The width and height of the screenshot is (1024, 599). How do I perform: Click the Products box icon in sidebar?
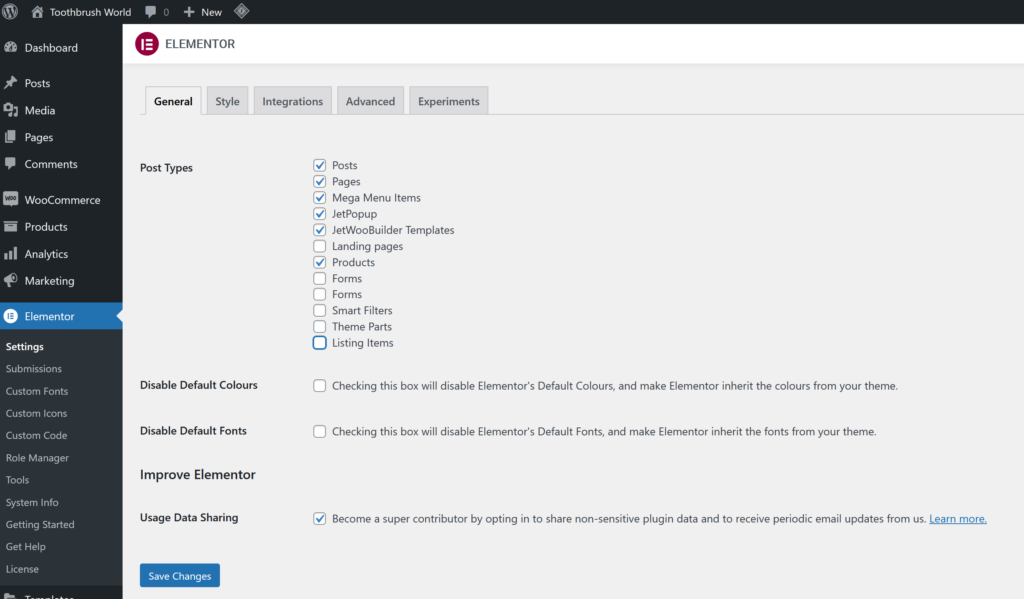coord(10,226)
